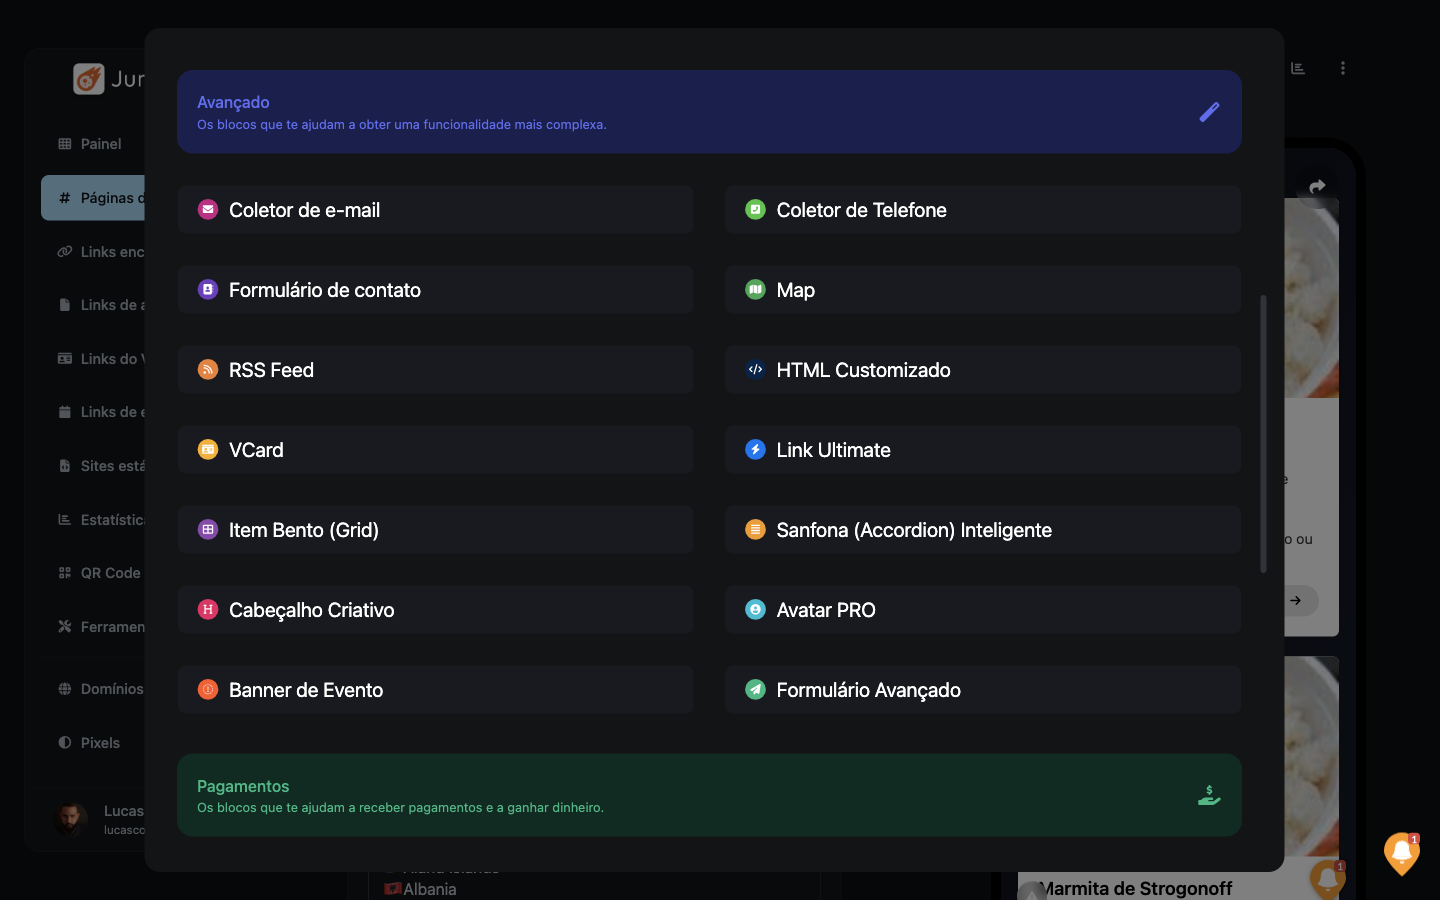Click the Lucas profile avatar in sidebar
The width and height of the screenshot is (1440, 900).
(x=71, y=819)
